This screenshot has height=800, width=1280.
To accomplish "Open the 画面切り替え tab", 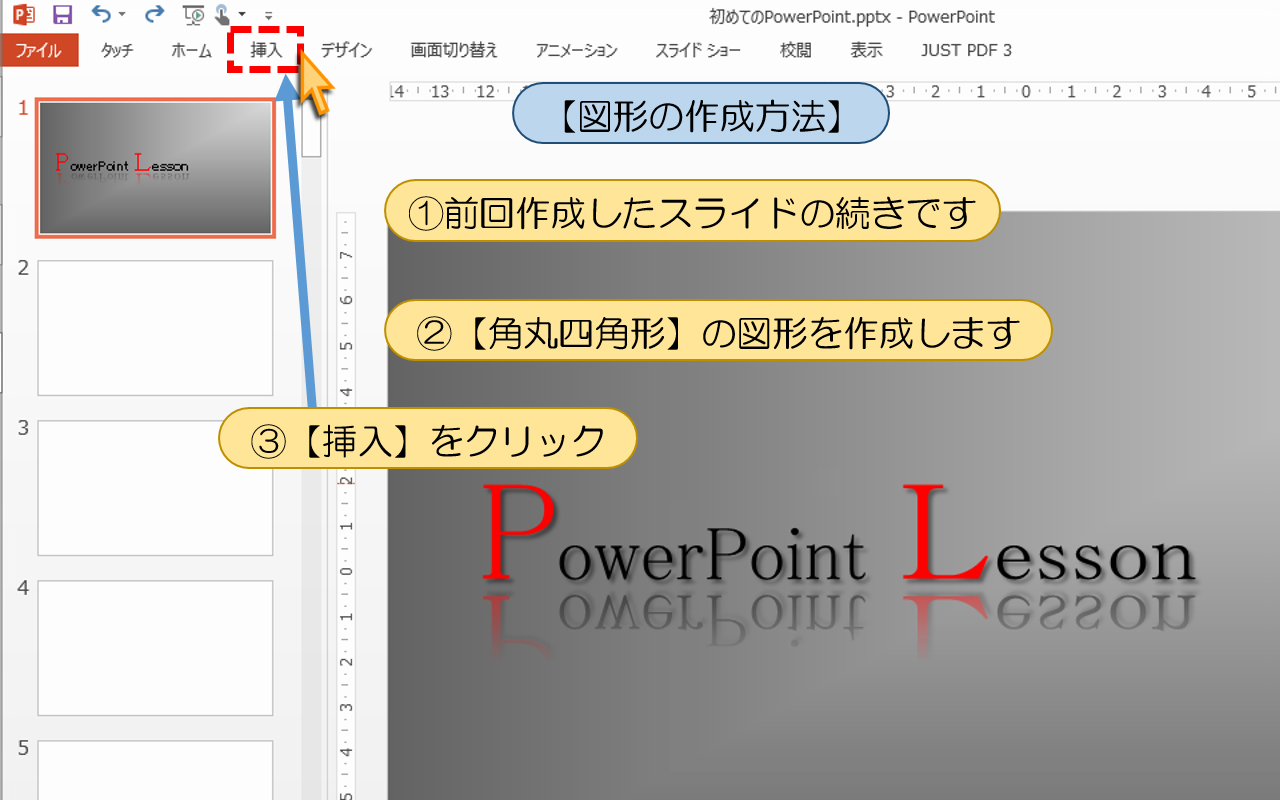I will (454, 50).
